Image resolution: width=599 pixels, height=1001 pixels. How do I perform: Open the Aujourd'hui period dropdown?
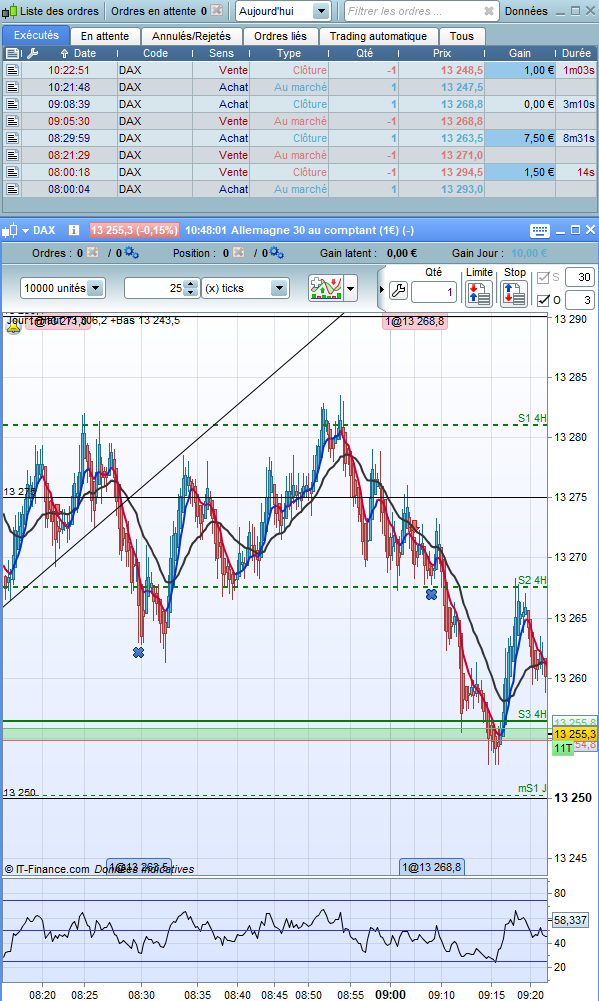point(283,11)
